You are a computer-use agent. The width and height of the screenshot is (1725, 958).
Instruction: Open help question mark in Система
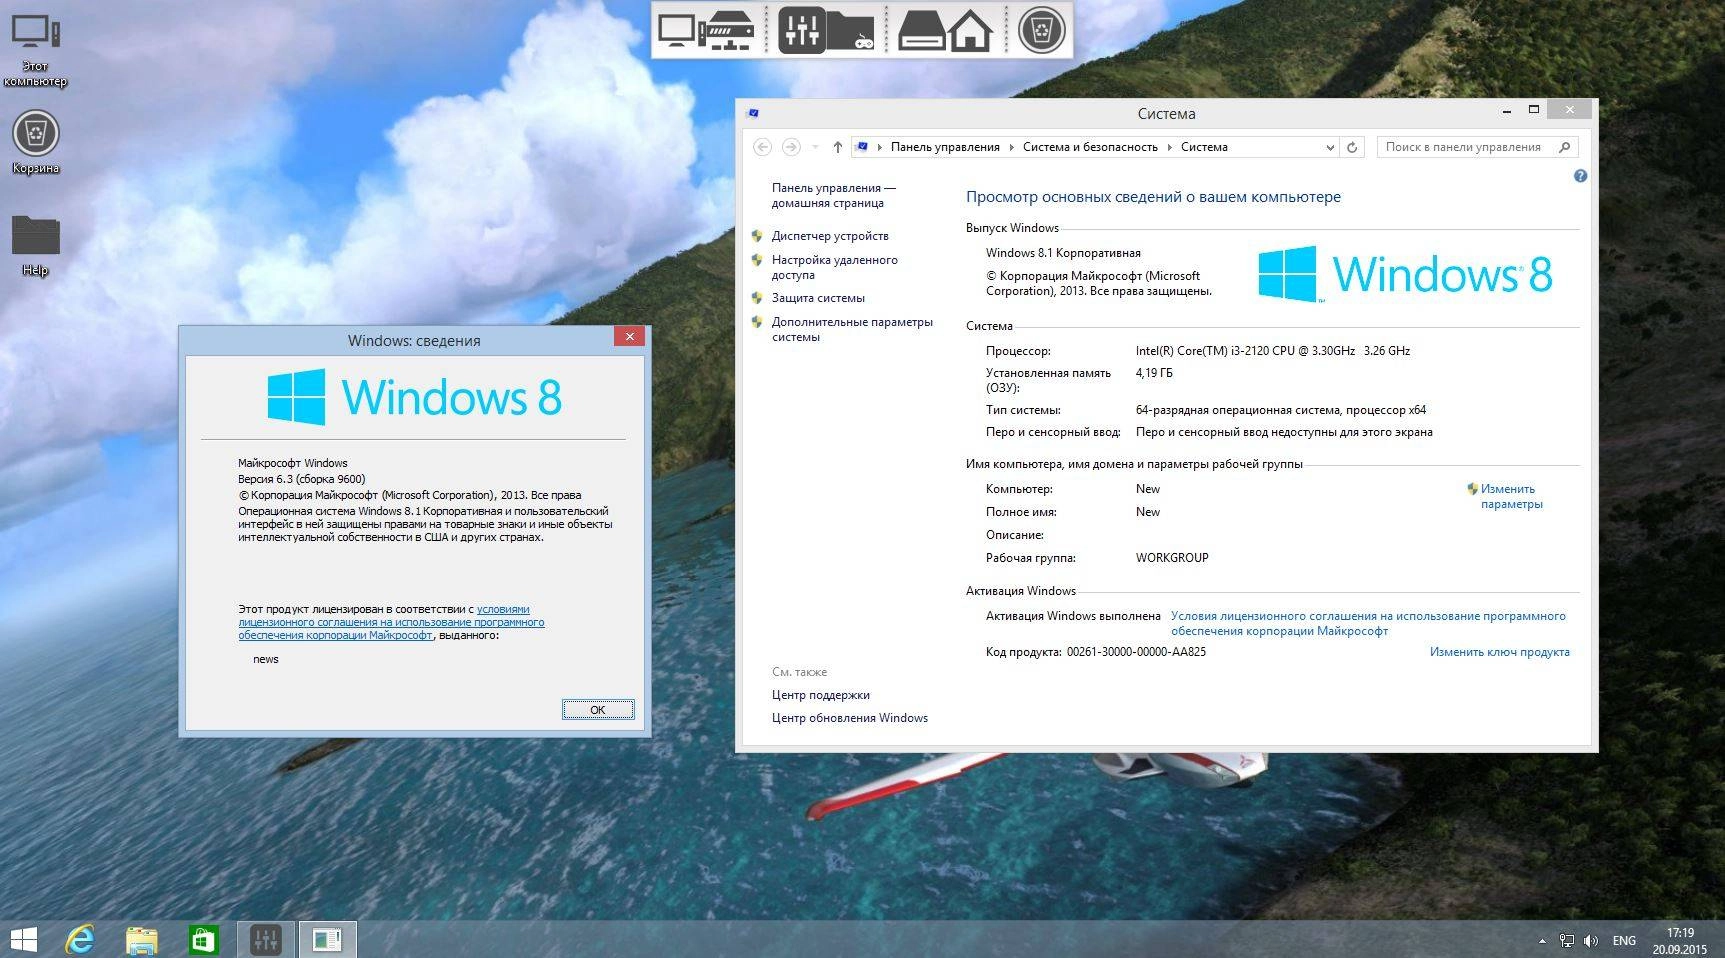coord(1580,176)
